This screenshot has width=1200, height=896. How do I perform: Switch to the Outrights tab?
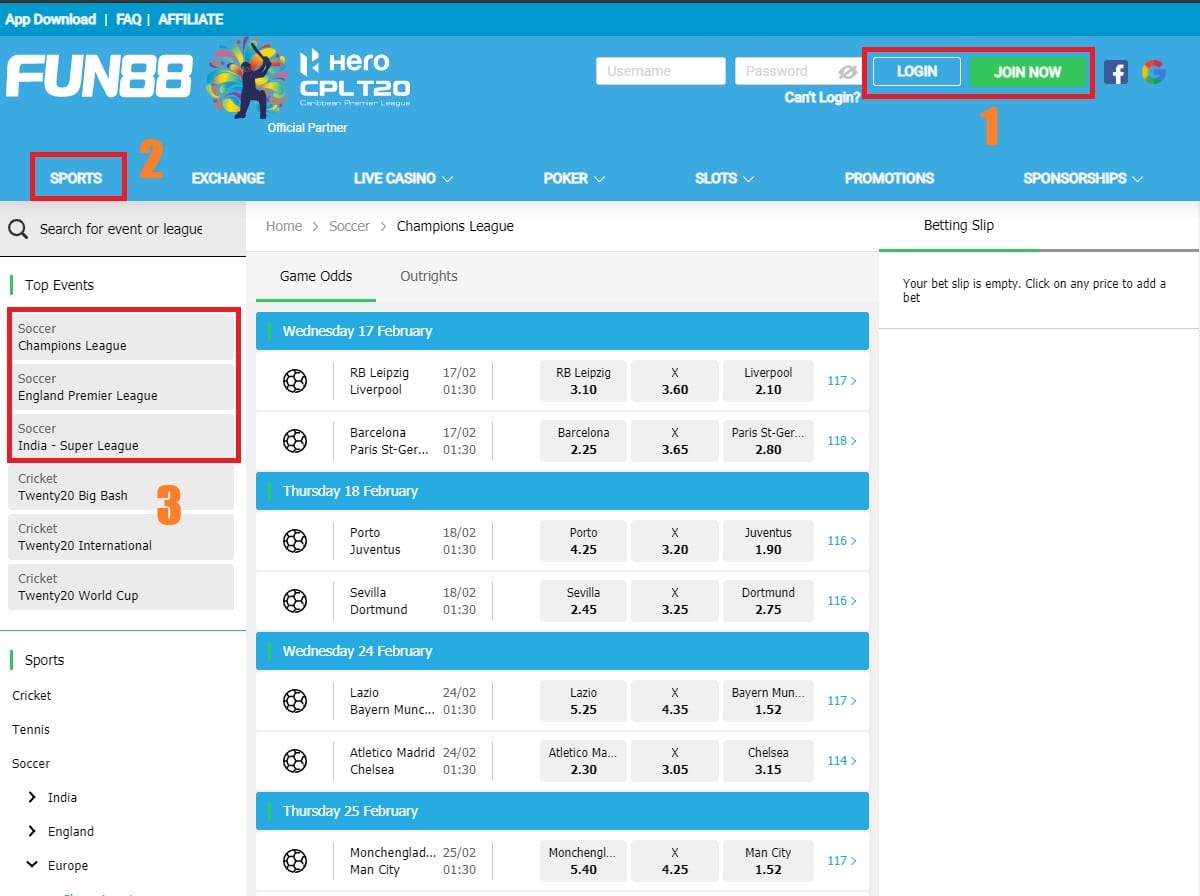[429, 276]
